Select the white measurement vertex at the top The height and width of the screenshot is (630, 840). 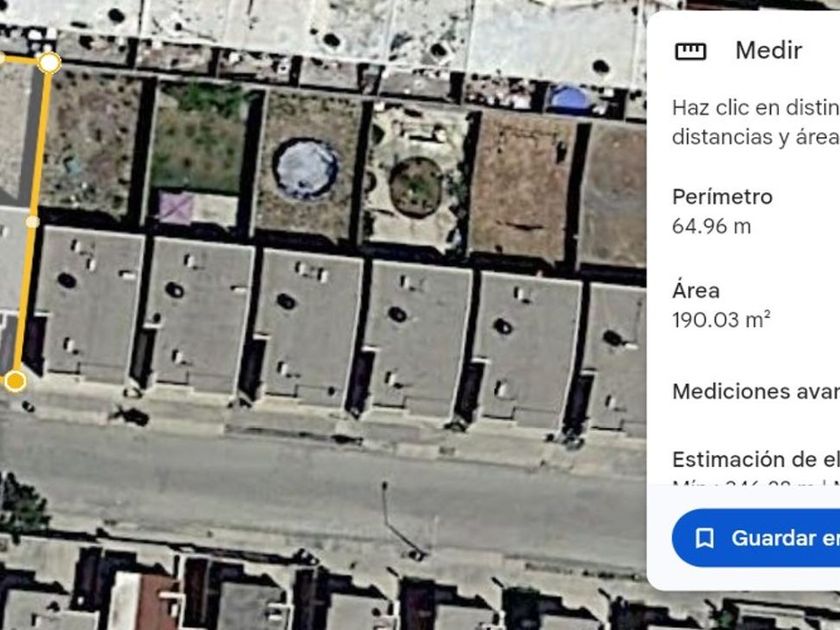point(49,63)
